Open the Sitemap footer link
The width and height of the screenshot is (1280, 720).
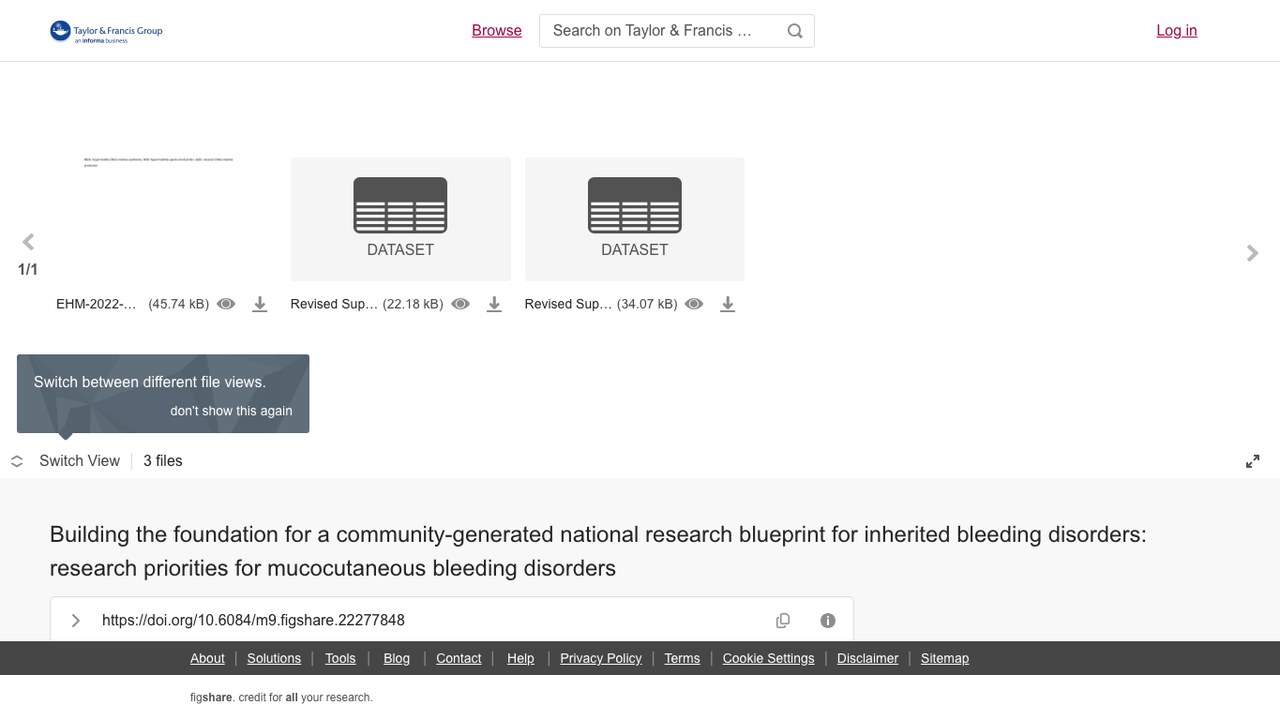point(945,658)
